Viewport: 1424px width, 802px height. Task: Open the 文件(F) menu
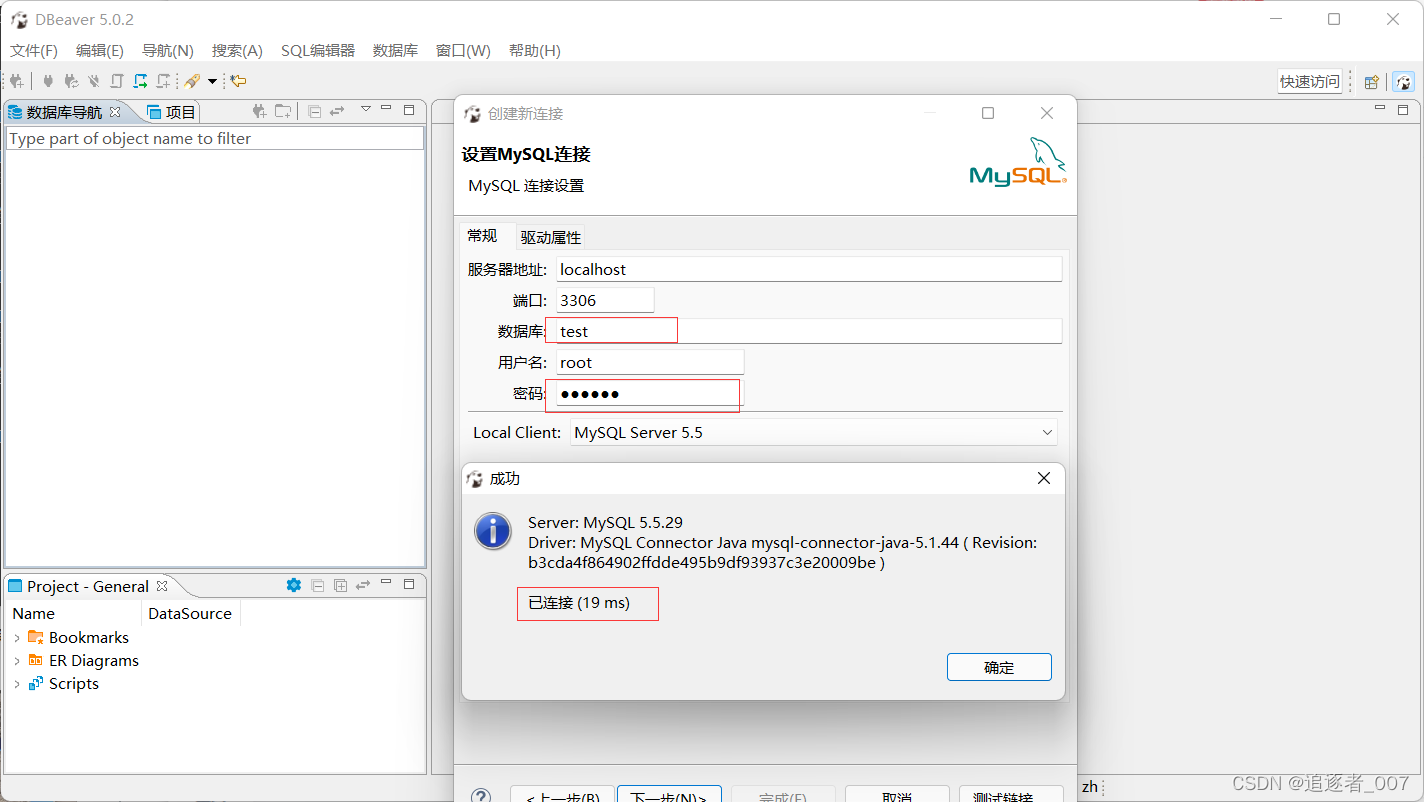pos(34,50)
